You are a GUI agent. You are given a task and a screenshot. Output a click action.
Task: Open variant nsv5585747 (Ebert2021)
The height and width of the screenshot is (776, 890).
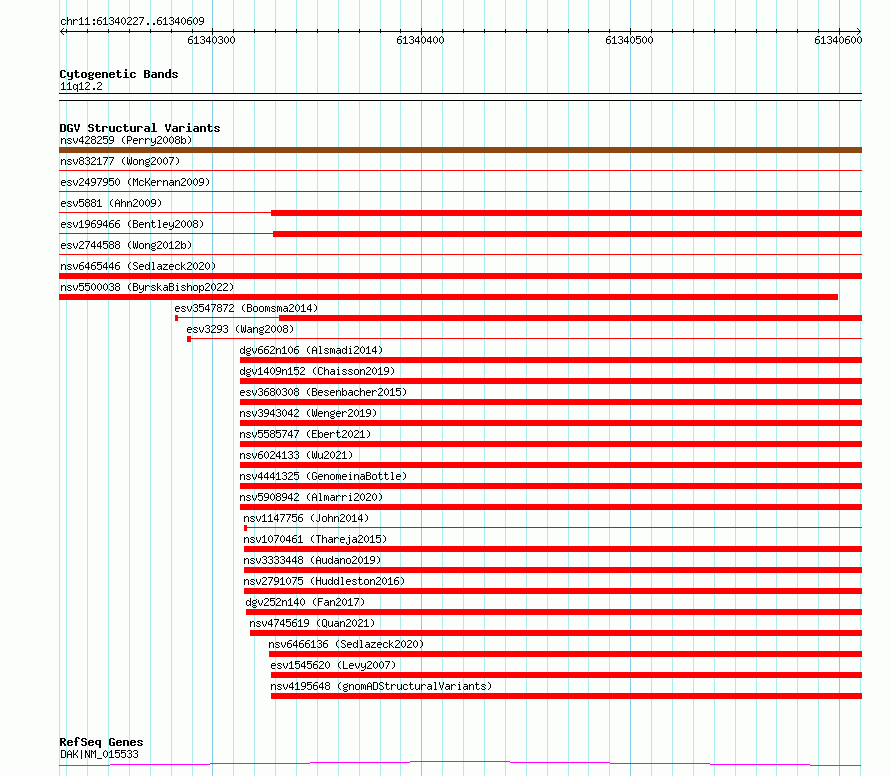[305, 434]
